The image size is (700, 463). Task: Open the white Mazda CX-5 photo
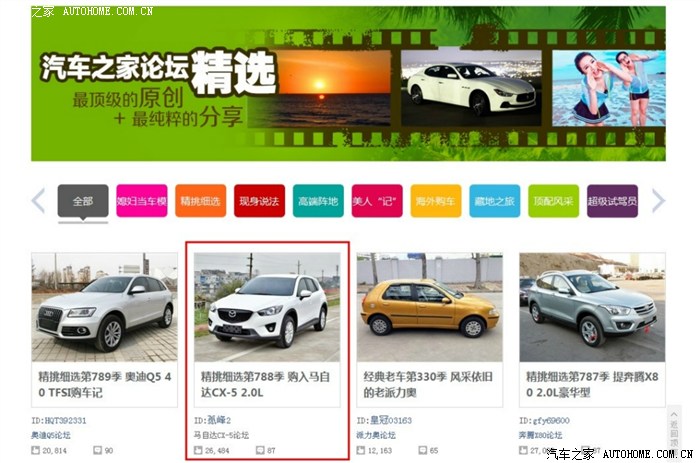(267, 307)
